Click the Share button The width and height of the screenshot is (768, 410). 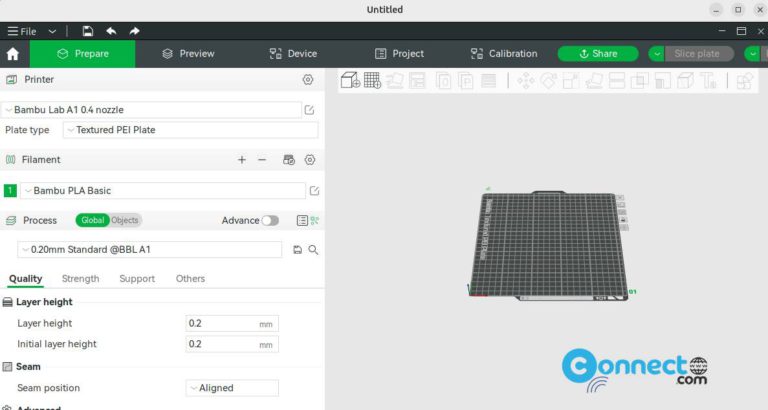pos(598,54)
